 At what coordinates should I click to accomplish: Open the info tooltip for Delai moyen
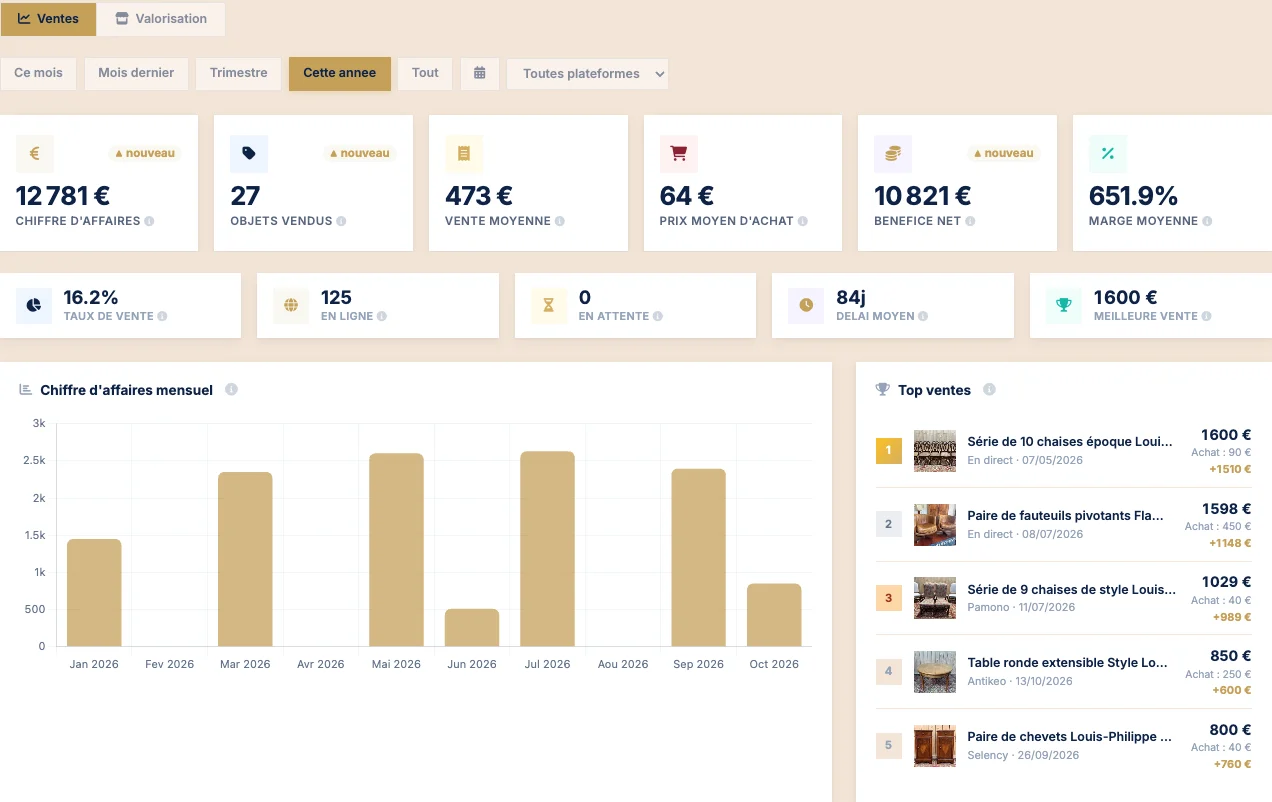(x=923, y=316)
